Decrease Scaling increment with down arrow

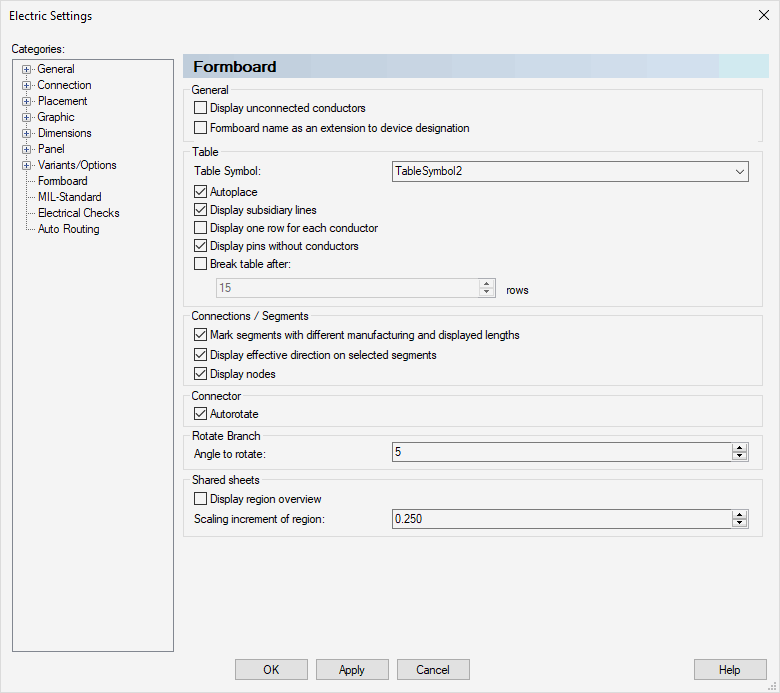tap(740, 523)
